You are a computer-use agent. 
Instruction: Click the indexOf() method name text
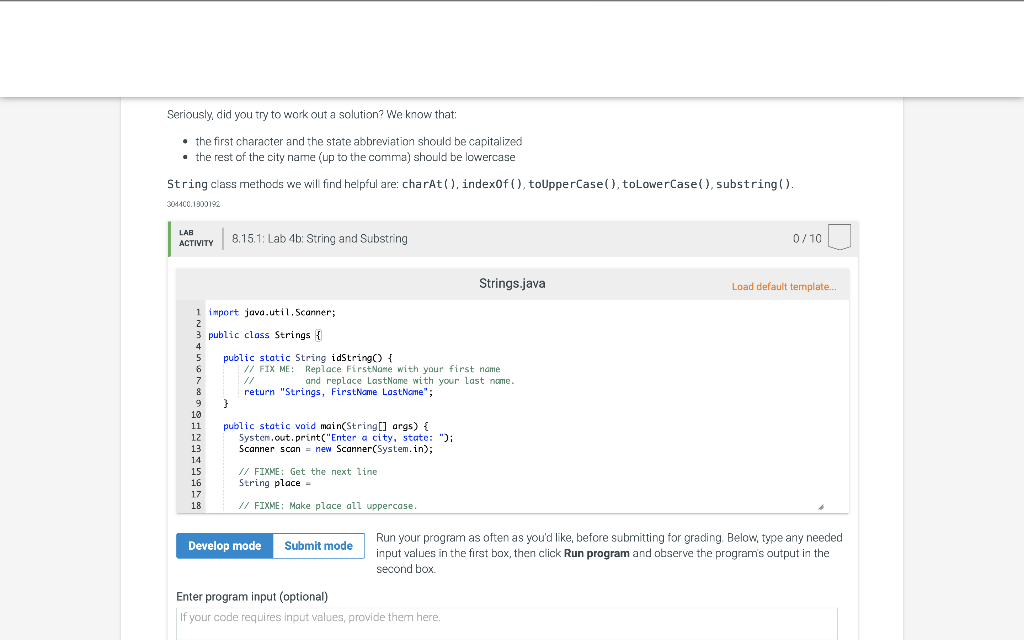tap(492, 184)
